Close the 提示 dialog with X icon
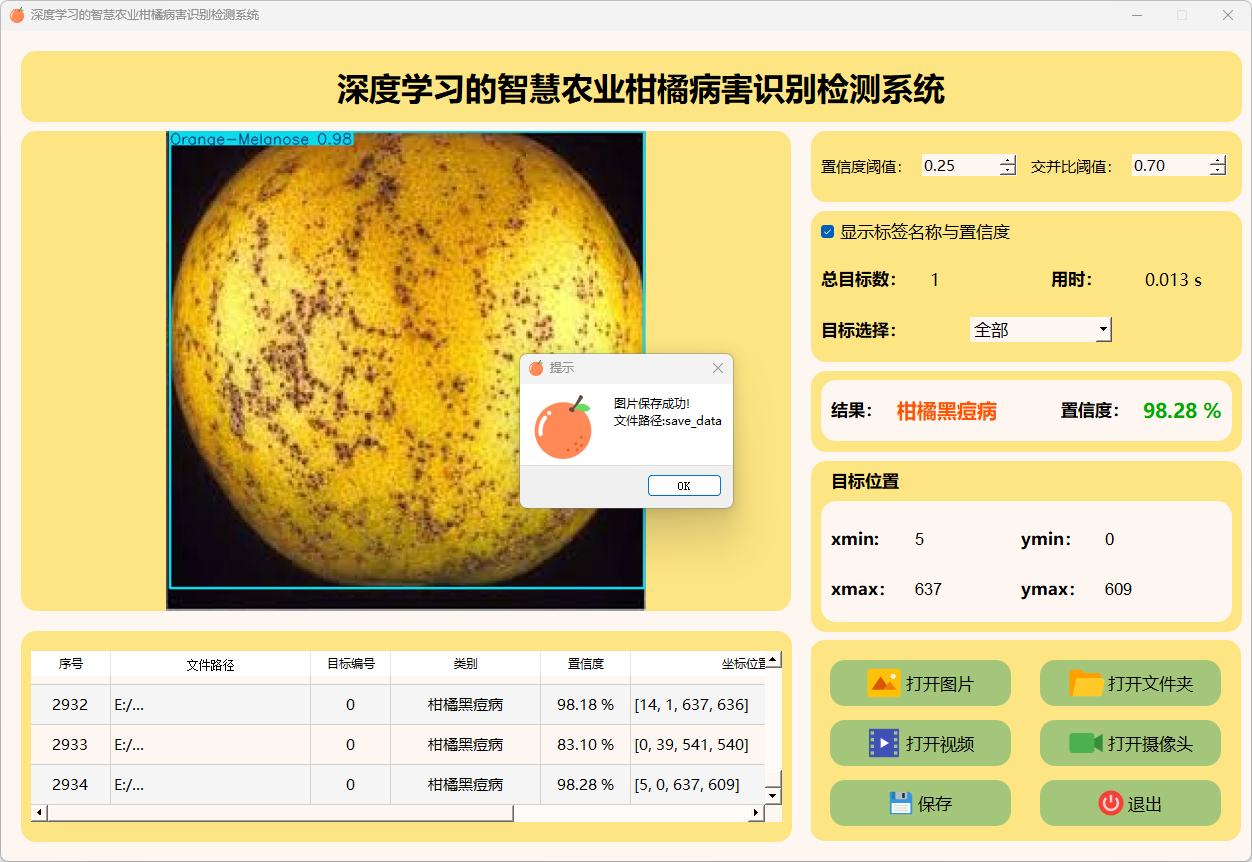This screenshot has height=862, width=1252. (717, 368)
